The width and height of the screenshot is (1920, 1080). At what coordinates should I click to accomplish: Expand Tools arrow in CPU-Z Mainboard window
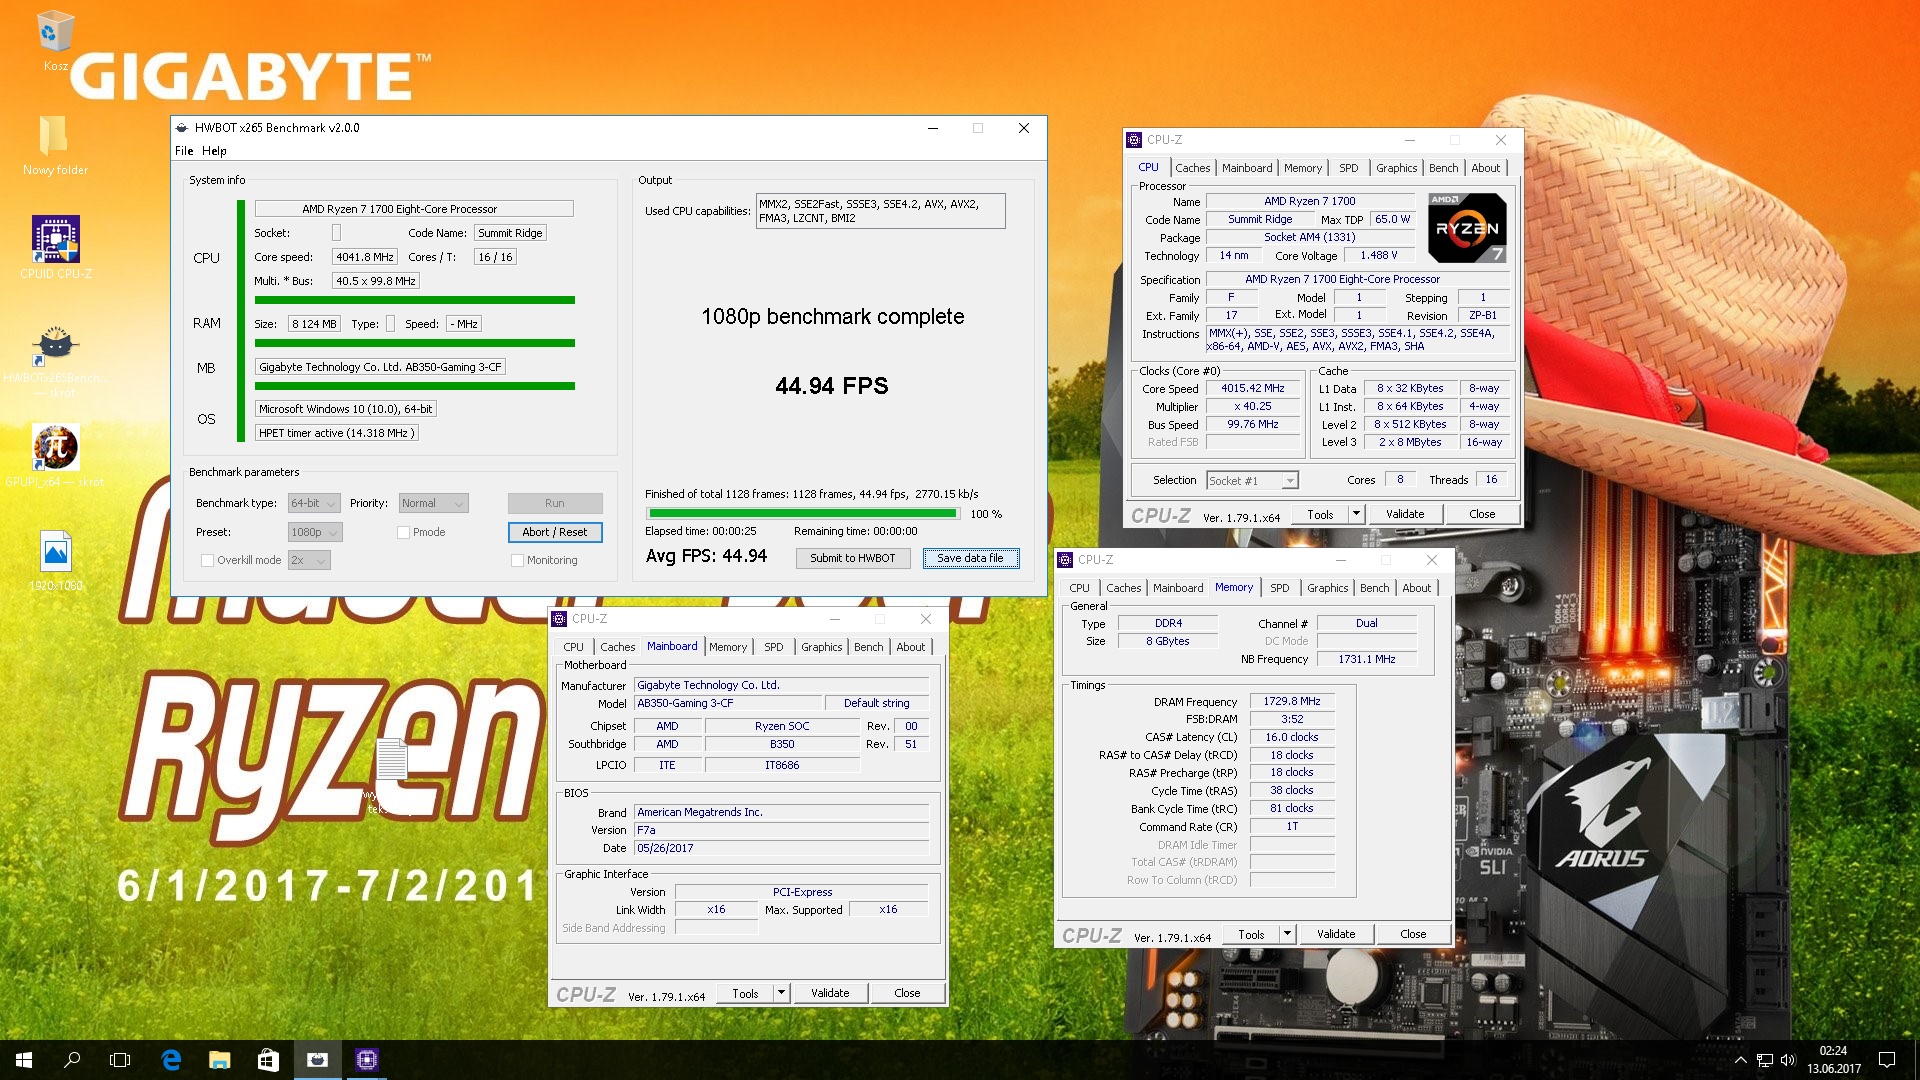pyautogui.click(x=781, y=993)
